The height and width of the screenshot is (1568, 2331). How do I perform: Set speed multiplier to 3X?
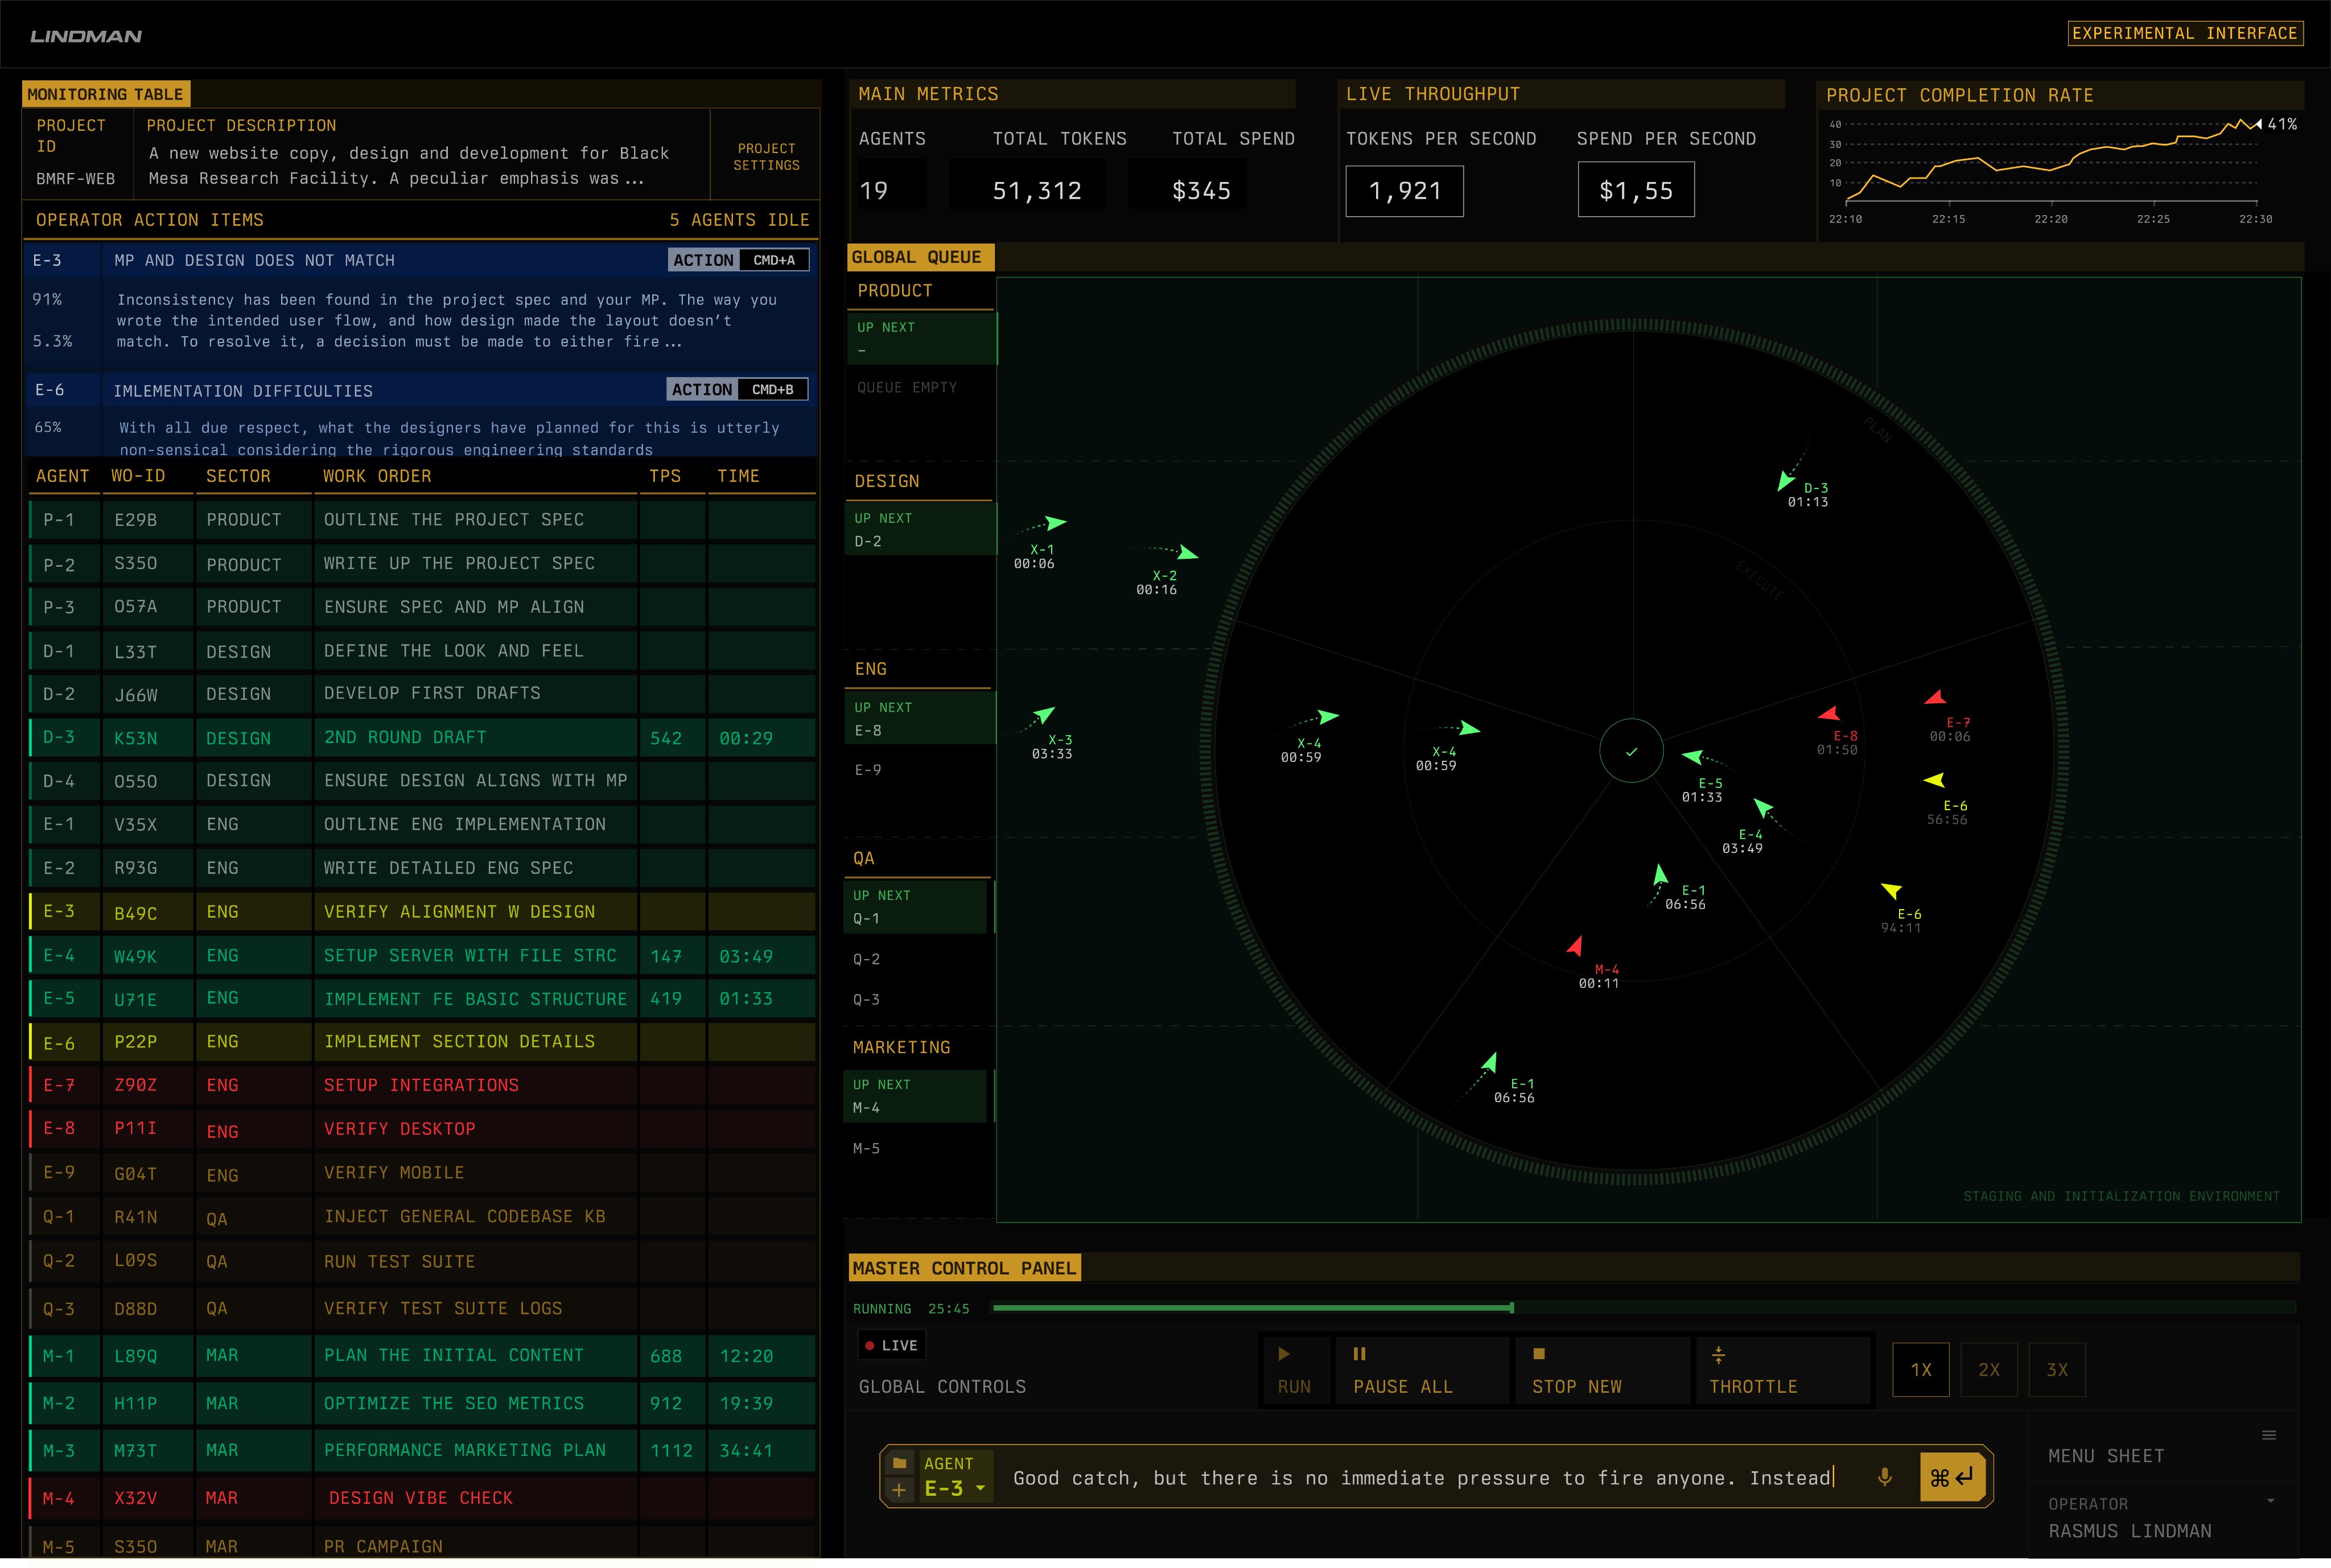(2056, 1370)
